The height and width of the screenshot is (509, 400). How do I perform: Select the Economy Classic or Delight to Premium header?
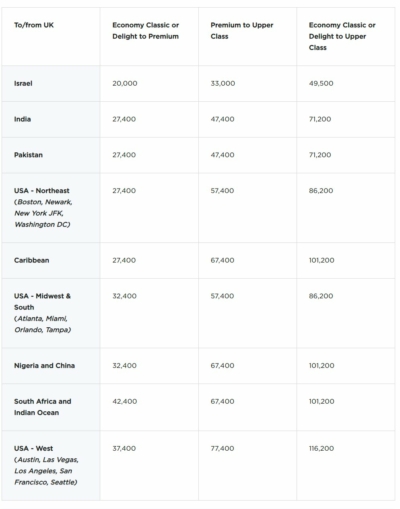[145, 31]
